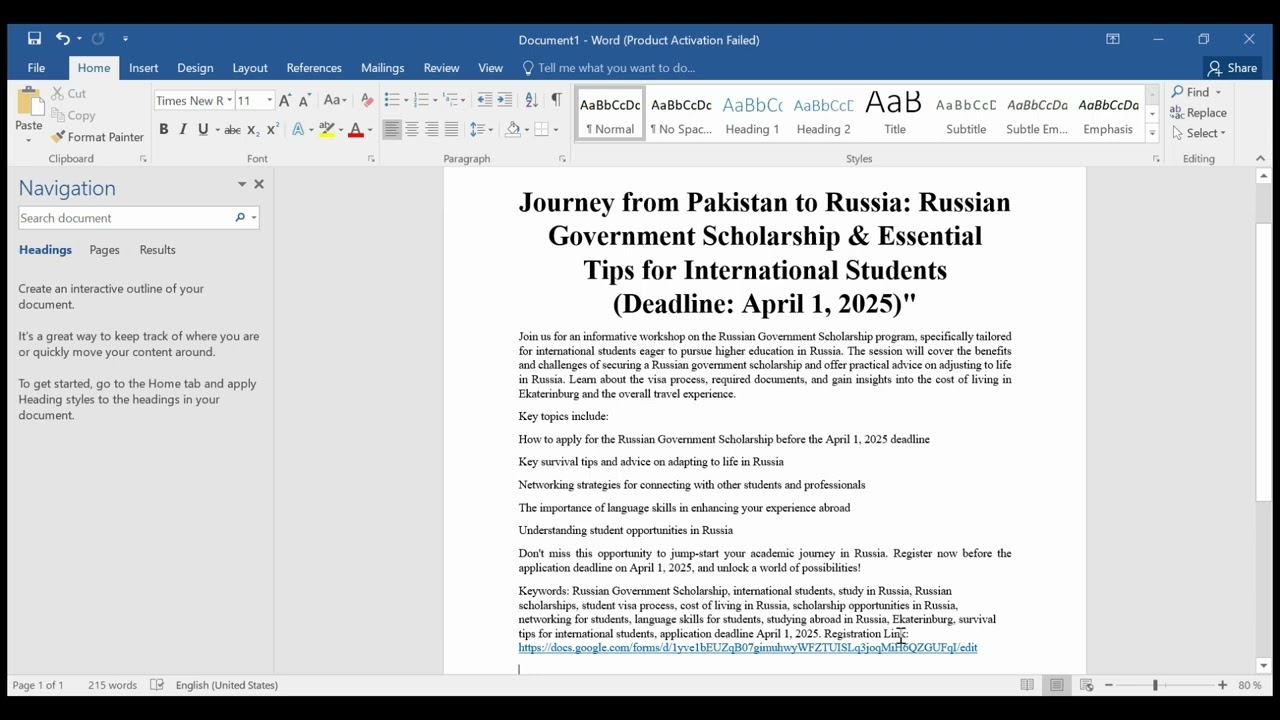
Task: Switch to the References tab
Action: coord(314,68)
